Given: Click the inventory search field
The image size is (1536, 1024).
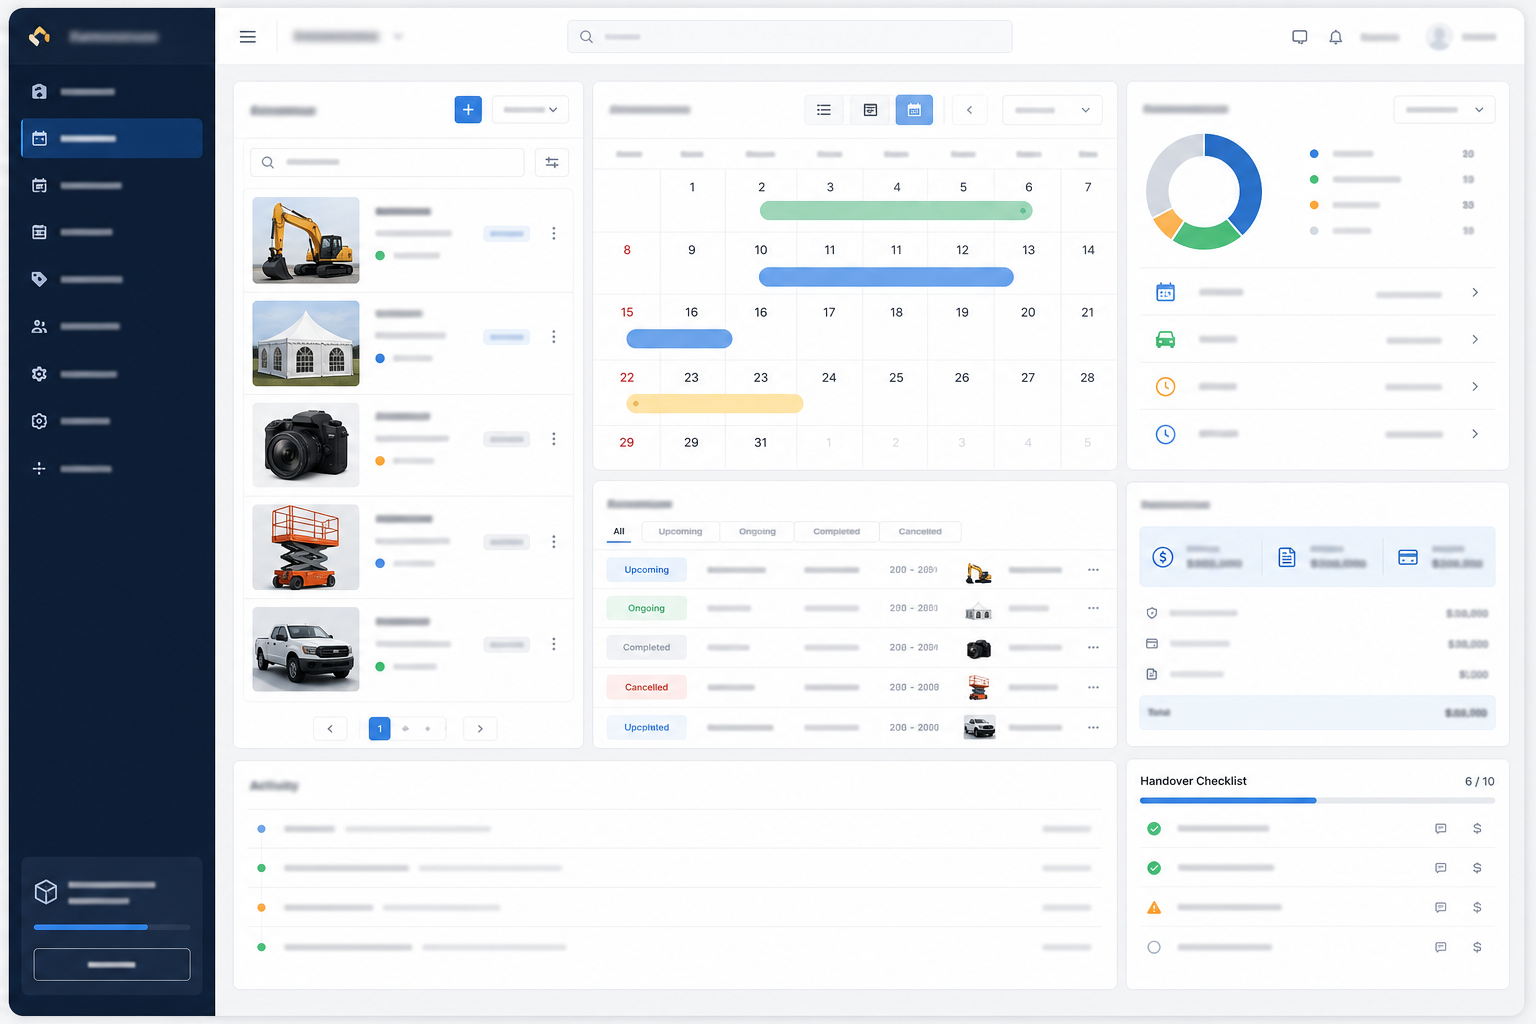Looking at the screenshot, I should coord(387,162).
